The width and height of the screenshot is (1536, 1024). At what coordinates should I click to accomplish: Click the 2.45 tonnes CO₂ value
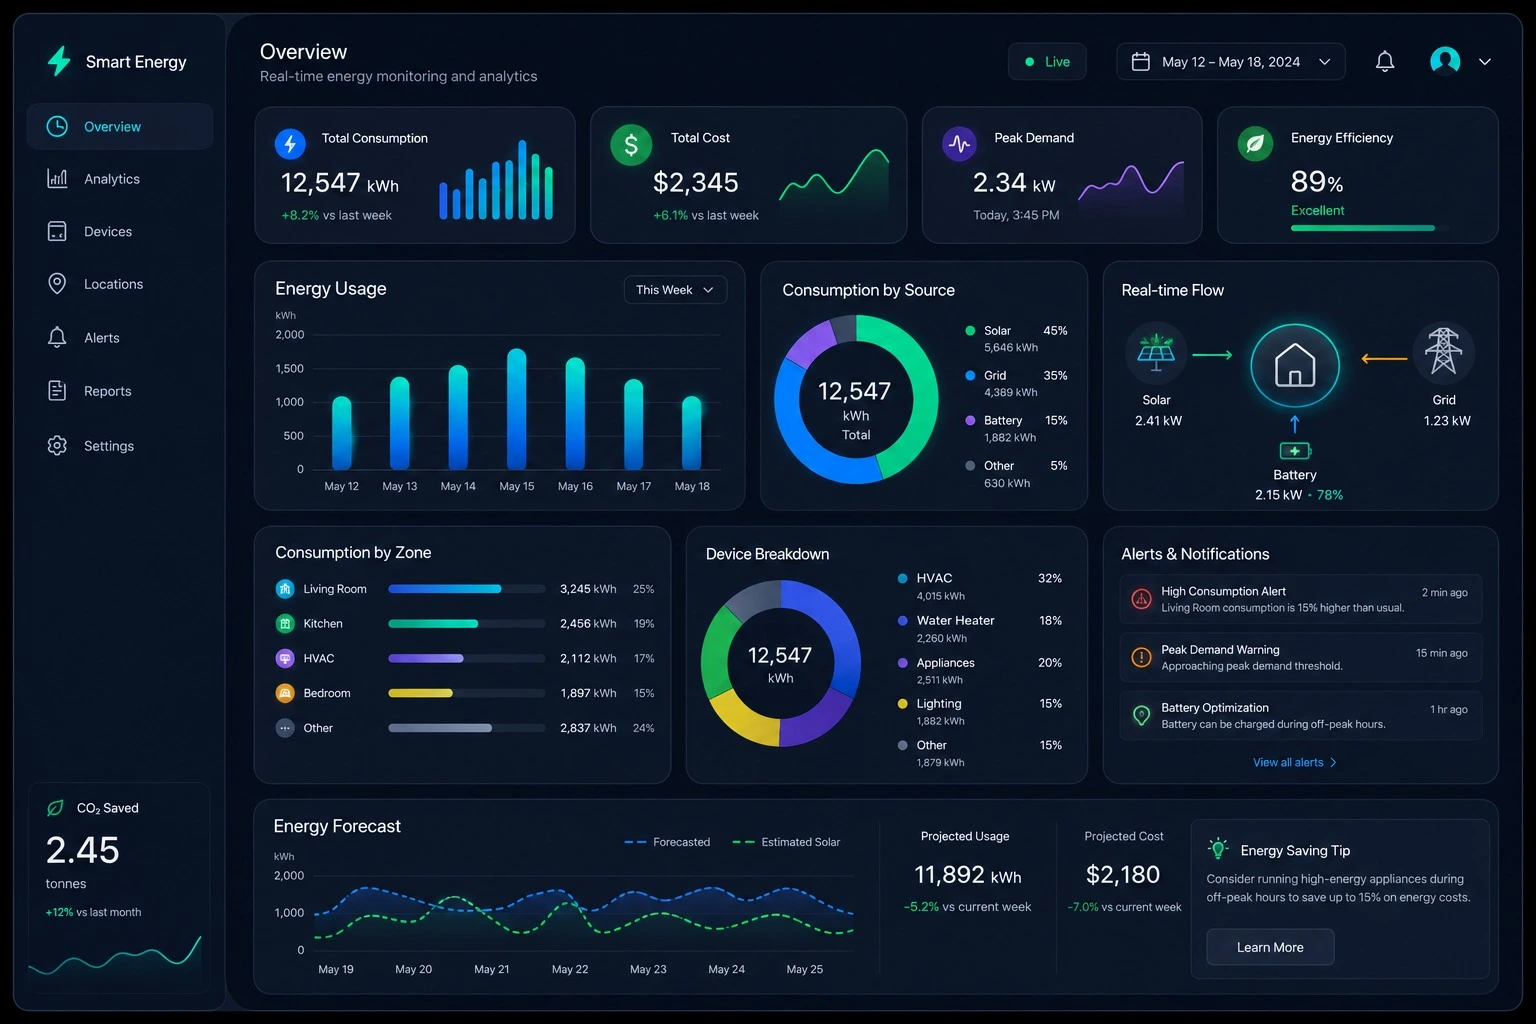click(83, 850)
